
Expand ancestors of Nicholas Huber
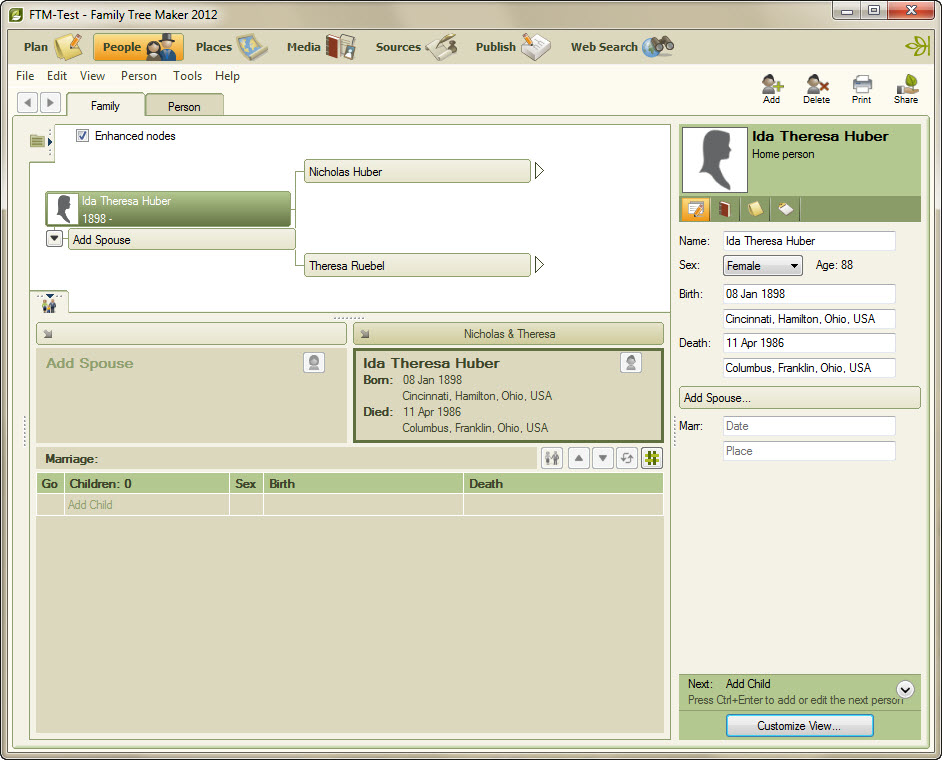click(539, 171)
